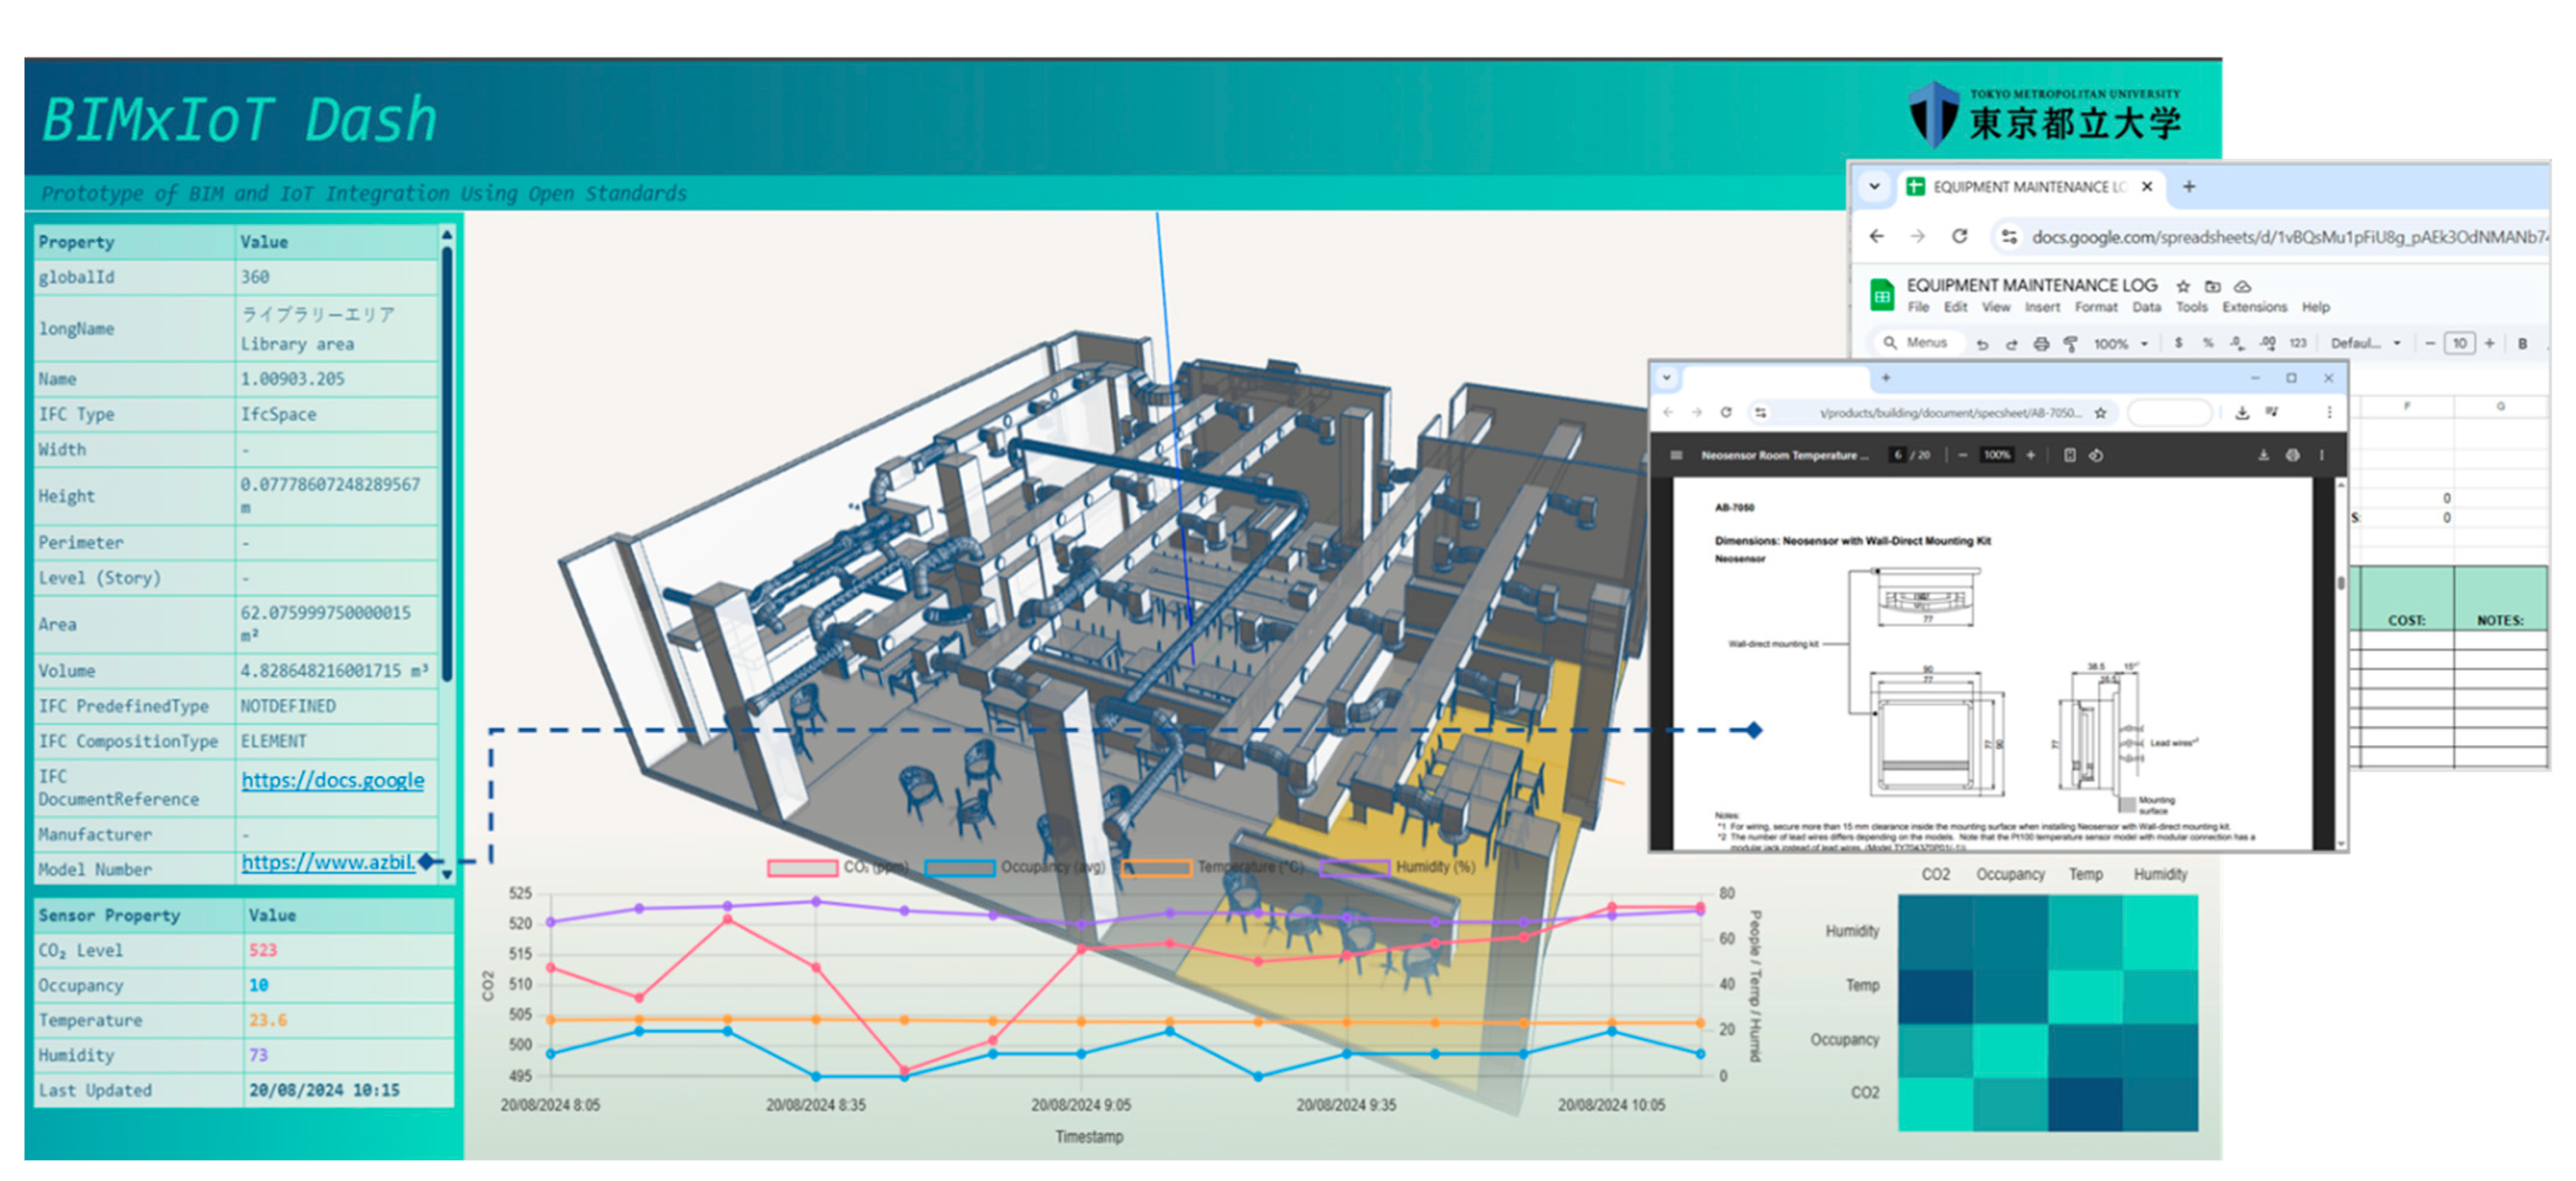
Task: Expand the tab search chevron in Sheets browser
Action: click(1875, 186)
